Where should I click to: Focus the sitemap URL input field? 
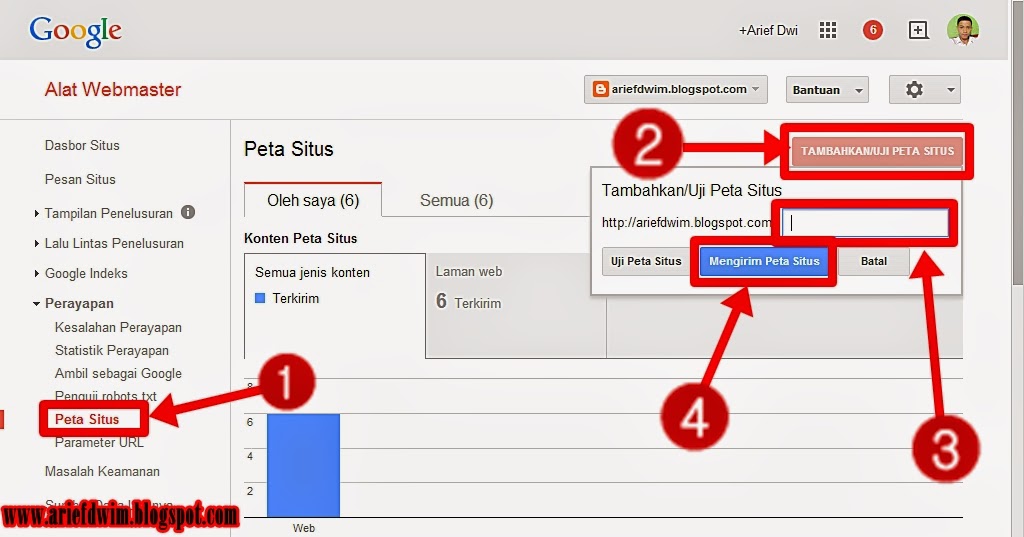(865, 223)
